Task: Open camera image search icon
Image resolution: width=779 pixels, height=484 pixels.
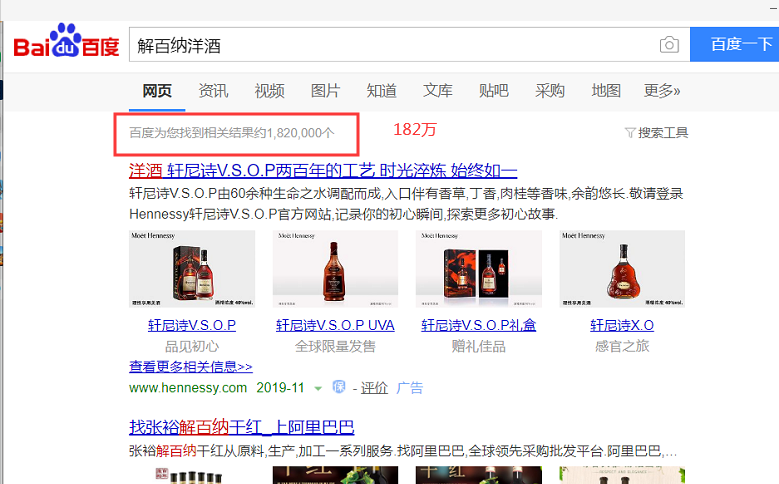Action: point(669,45)
